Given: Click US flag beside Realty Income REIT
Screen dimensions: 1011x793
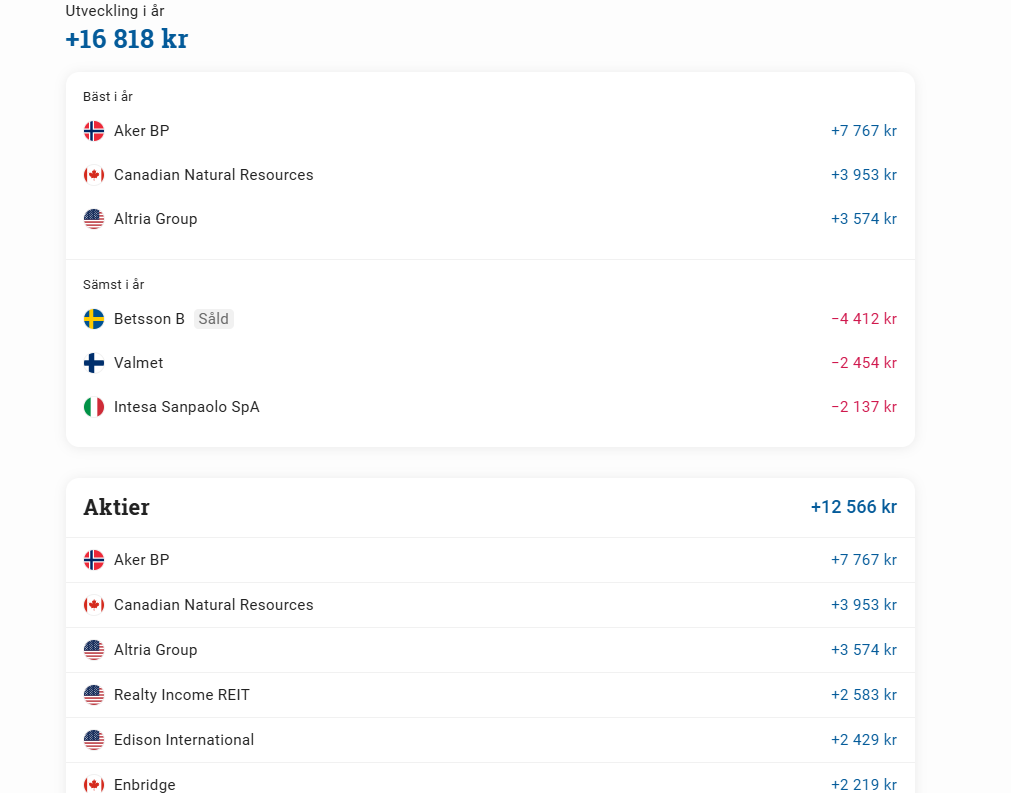Looking at the screenshot, I should point(93,695).
